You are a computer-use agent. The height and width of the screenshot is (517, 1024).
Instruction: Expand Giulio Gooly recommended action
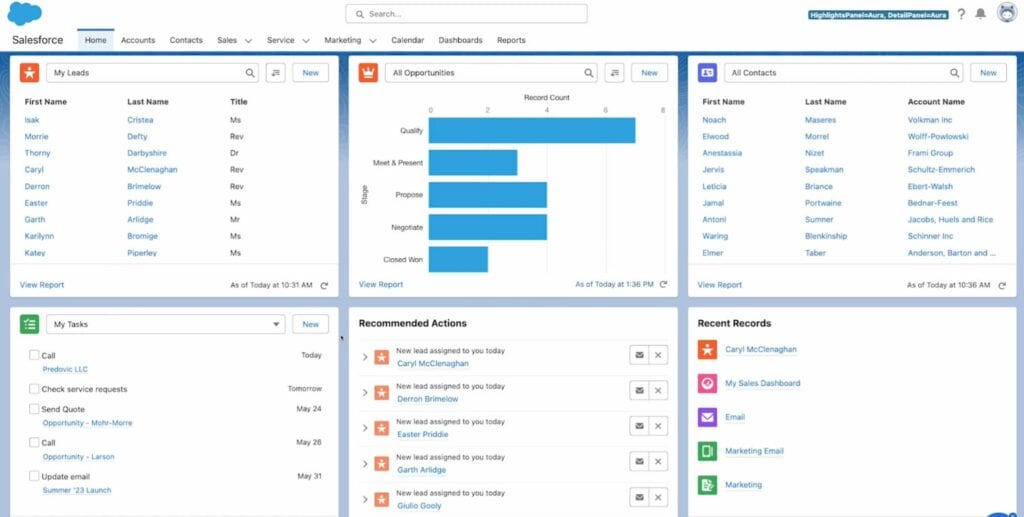365,499
